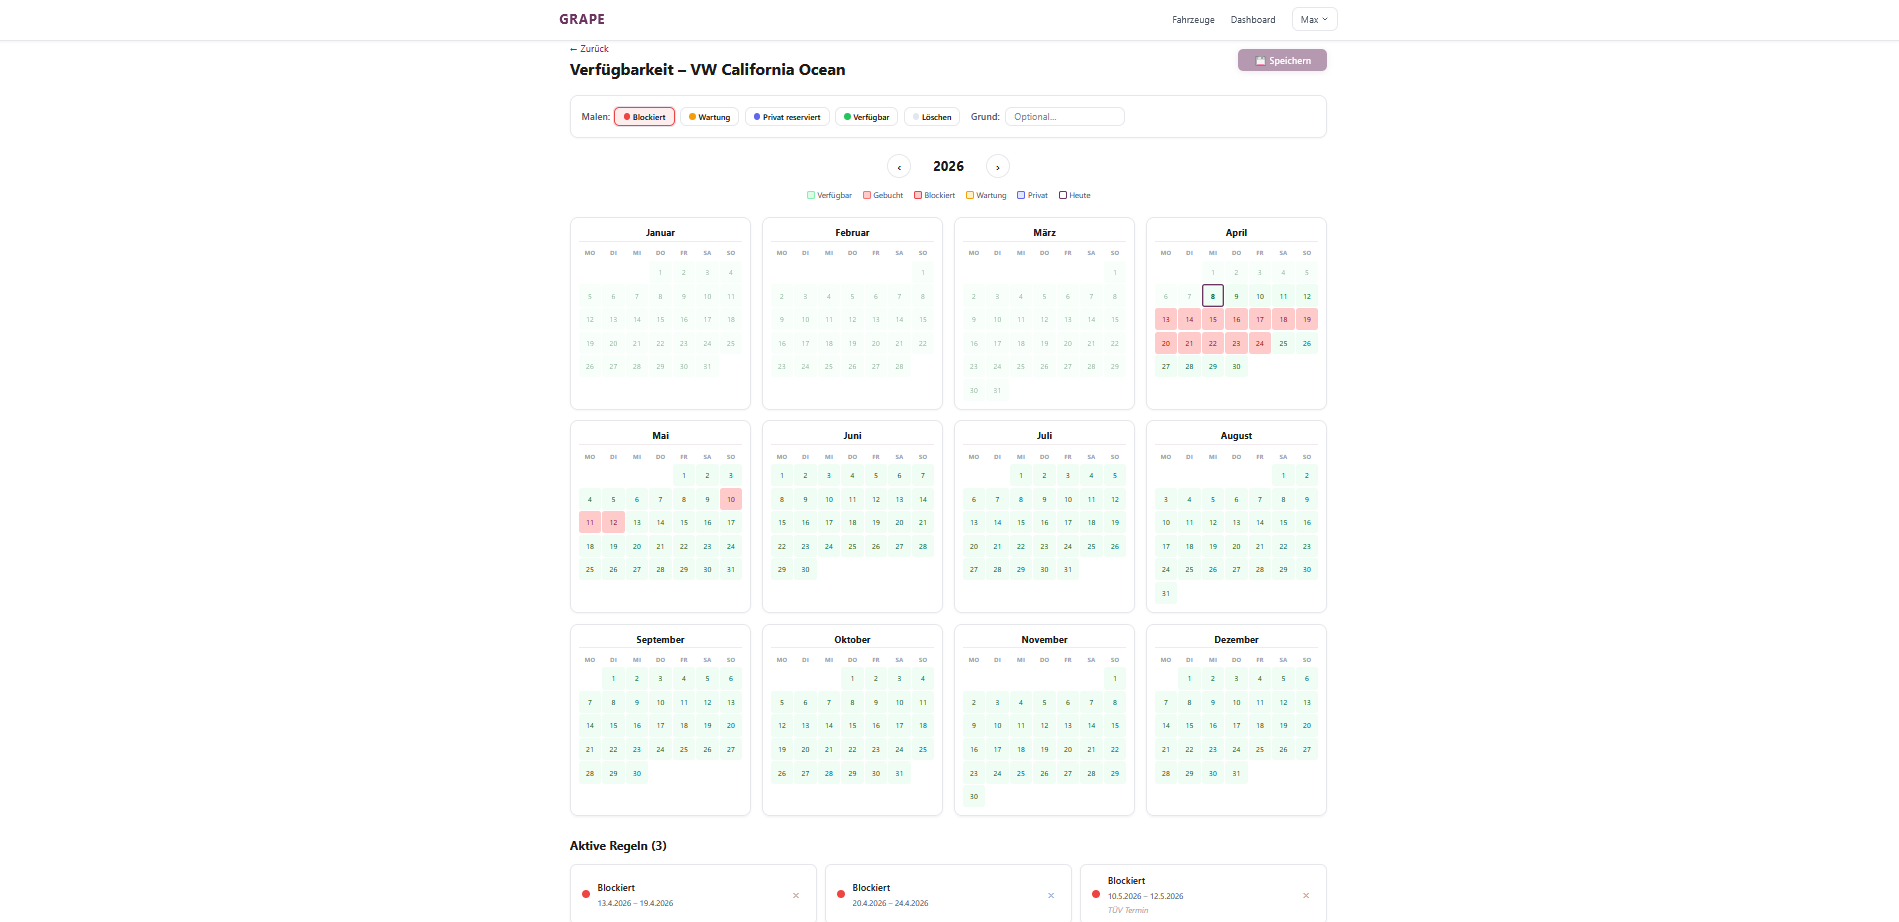Image resolution: width=1899 pixels, height=922 pixels.
Task: Click the GRAPE logo
Action: click(x=582, y=19)
